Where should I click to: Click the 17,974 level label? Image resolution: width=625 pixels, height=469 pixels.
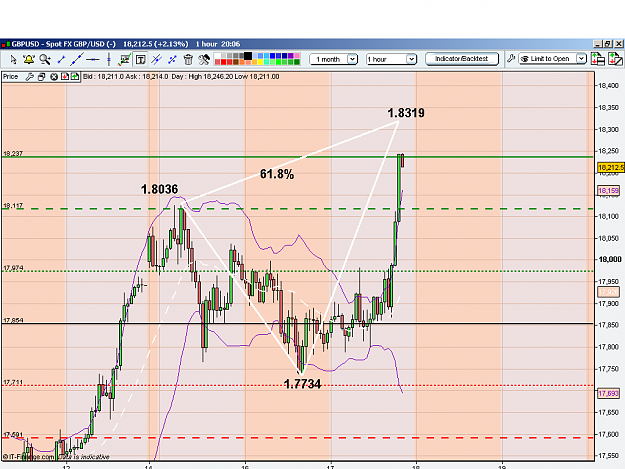pos(13,268)
